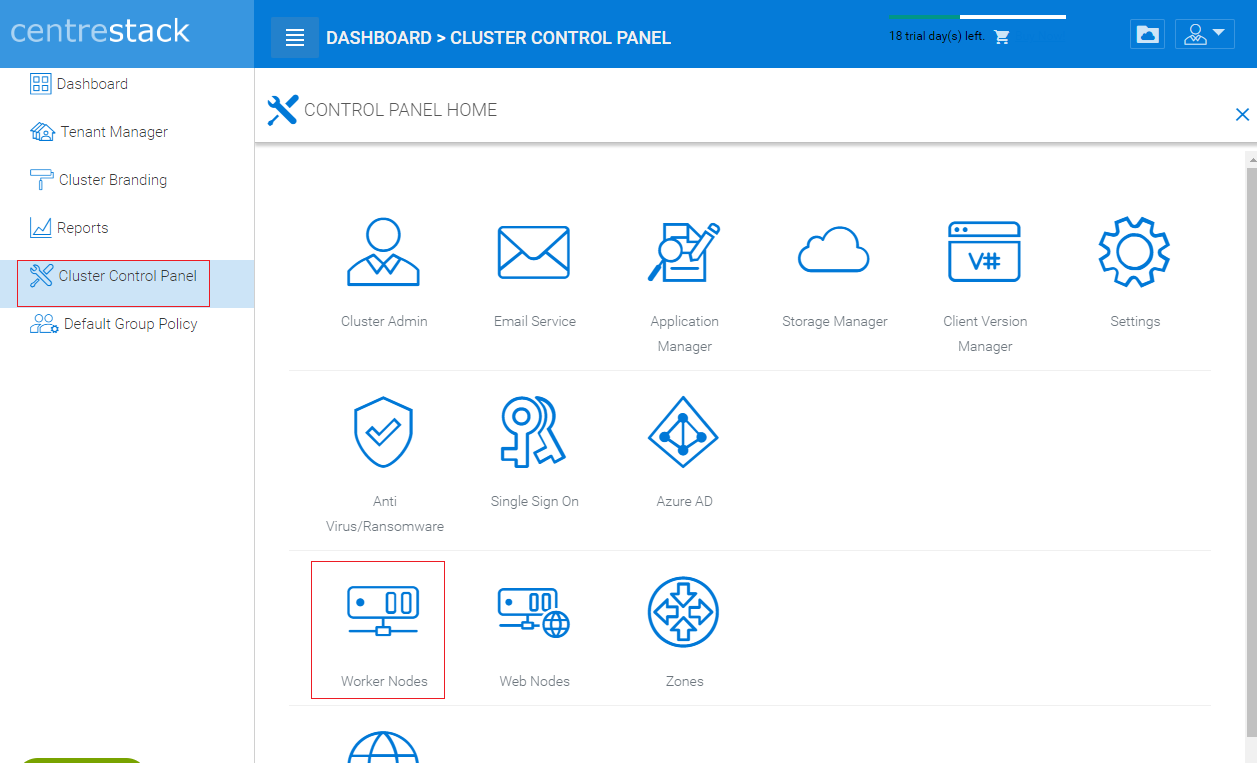Open the Web Nodes icon

pos(534,612)
